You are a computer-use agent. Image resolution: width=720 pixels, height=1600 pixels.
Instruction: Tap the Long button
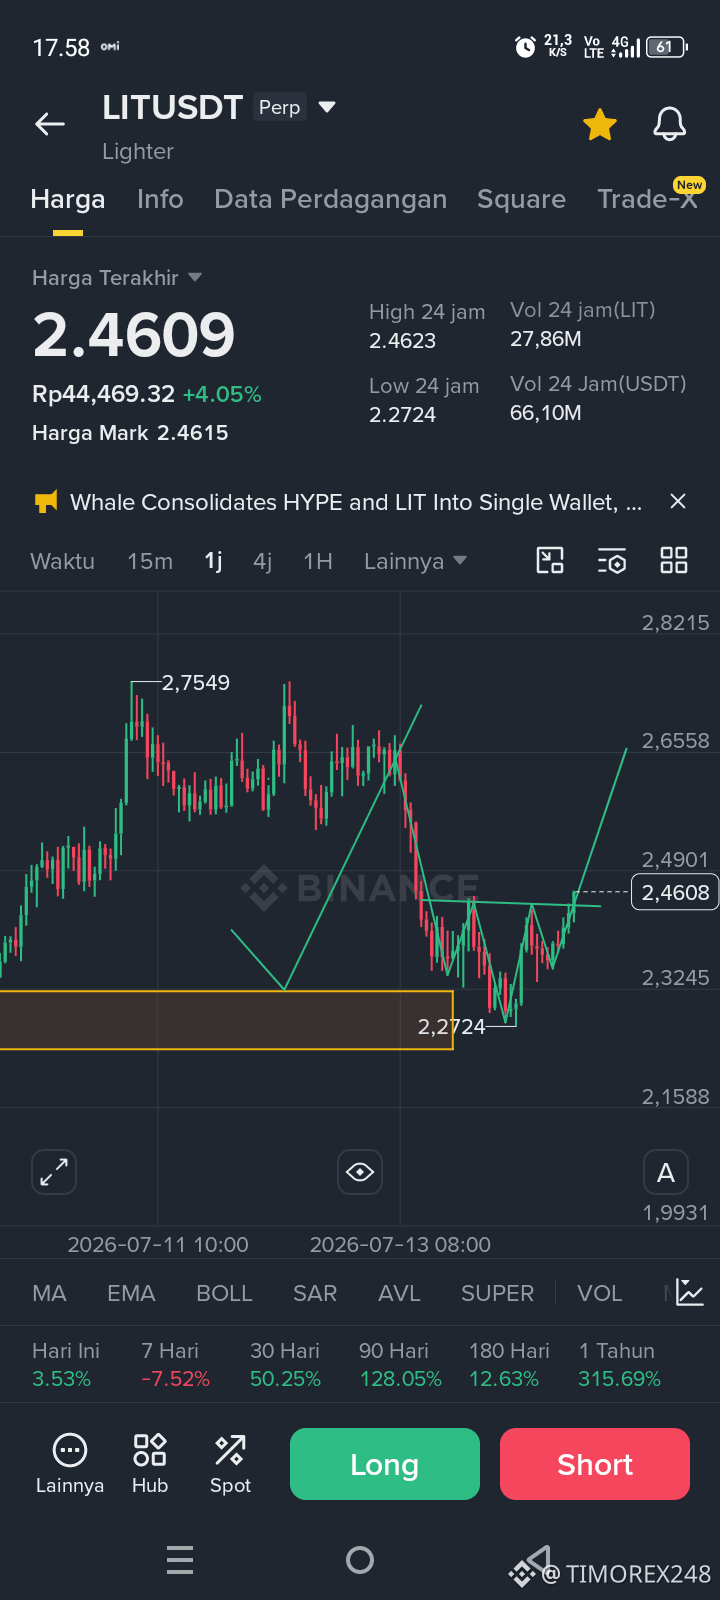(x=385, y=1464)
